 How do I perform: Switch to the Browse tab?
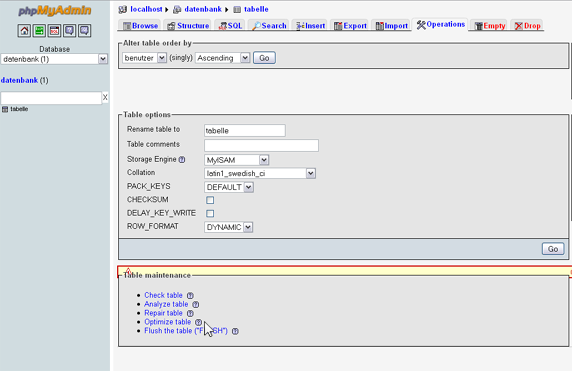(x=140, y=26)
